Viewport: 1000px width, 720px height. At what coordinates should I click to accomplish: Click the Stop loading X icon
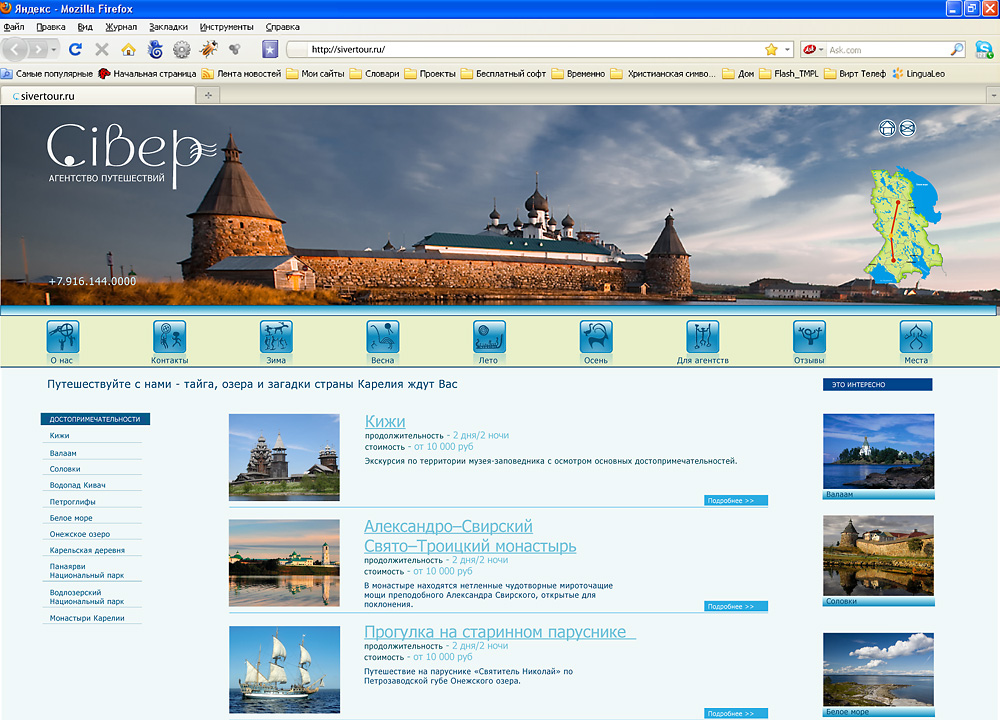tap(101, 49)
